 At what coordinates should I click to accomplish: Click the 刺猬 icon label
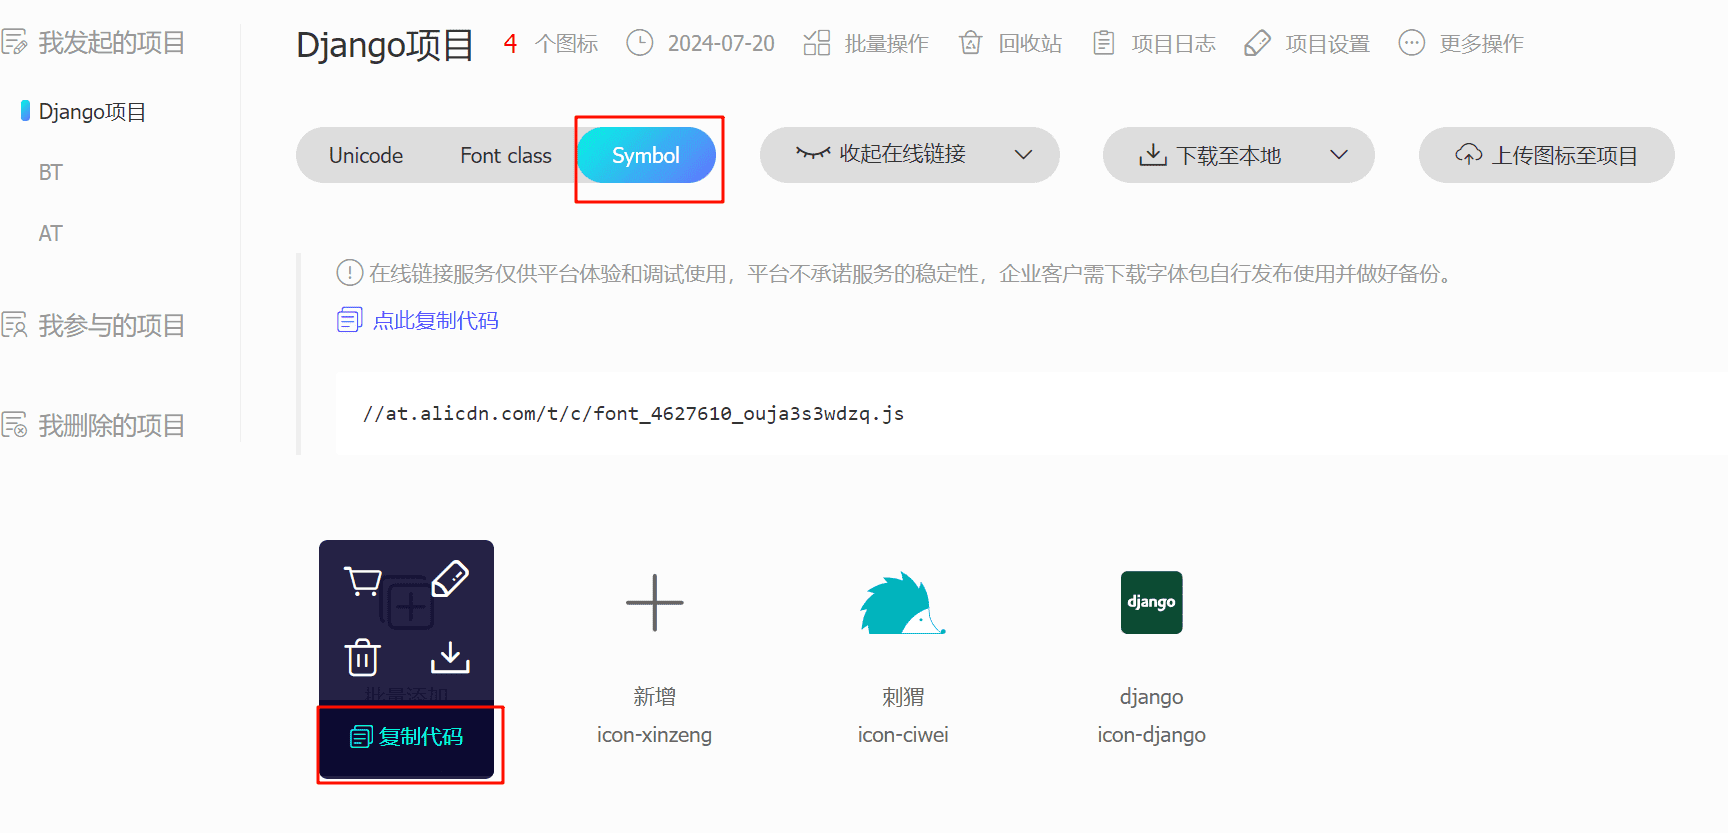(903, 696)
